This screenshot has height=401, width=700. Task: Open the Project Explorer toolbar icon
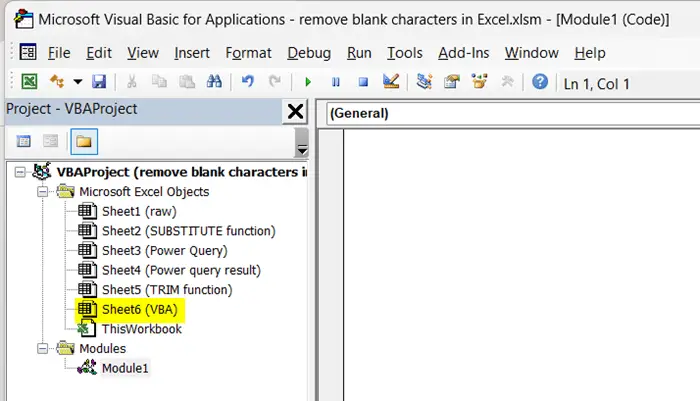[x=424, y=82]
